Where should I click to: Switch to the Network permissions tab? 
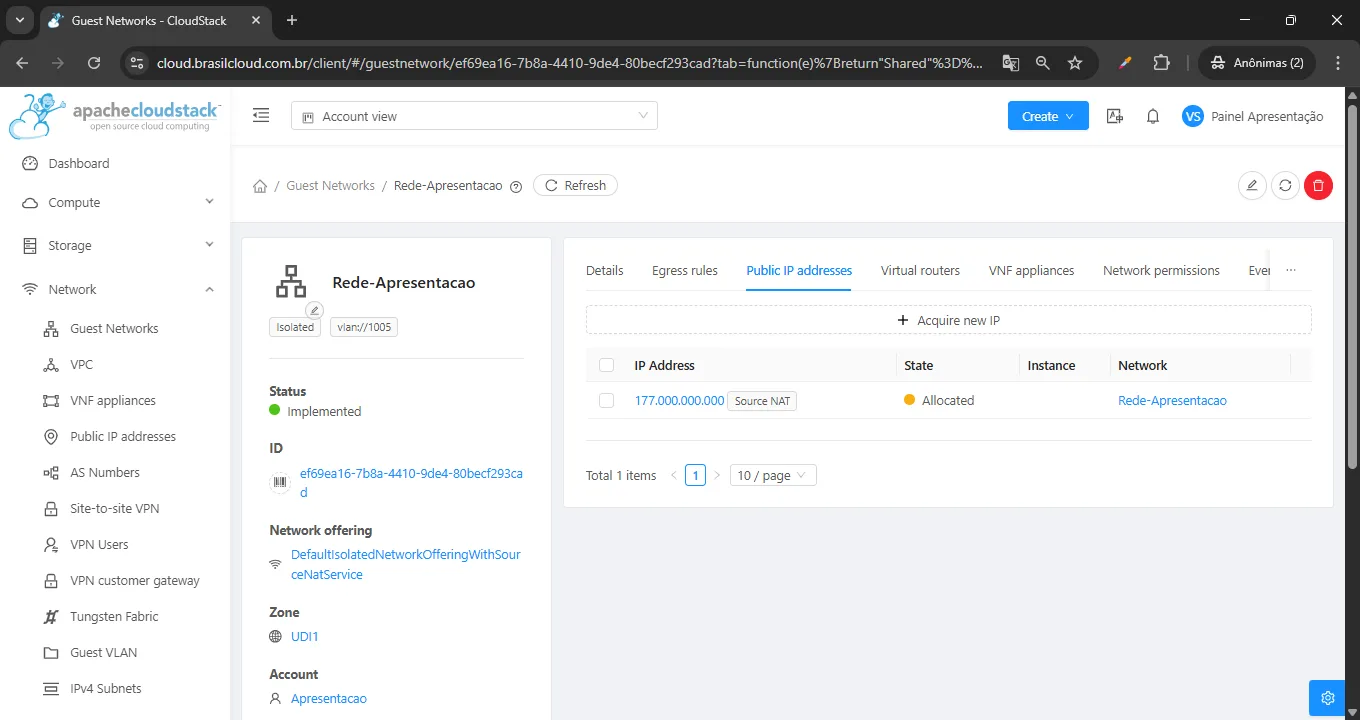[x=1161, y=270]
